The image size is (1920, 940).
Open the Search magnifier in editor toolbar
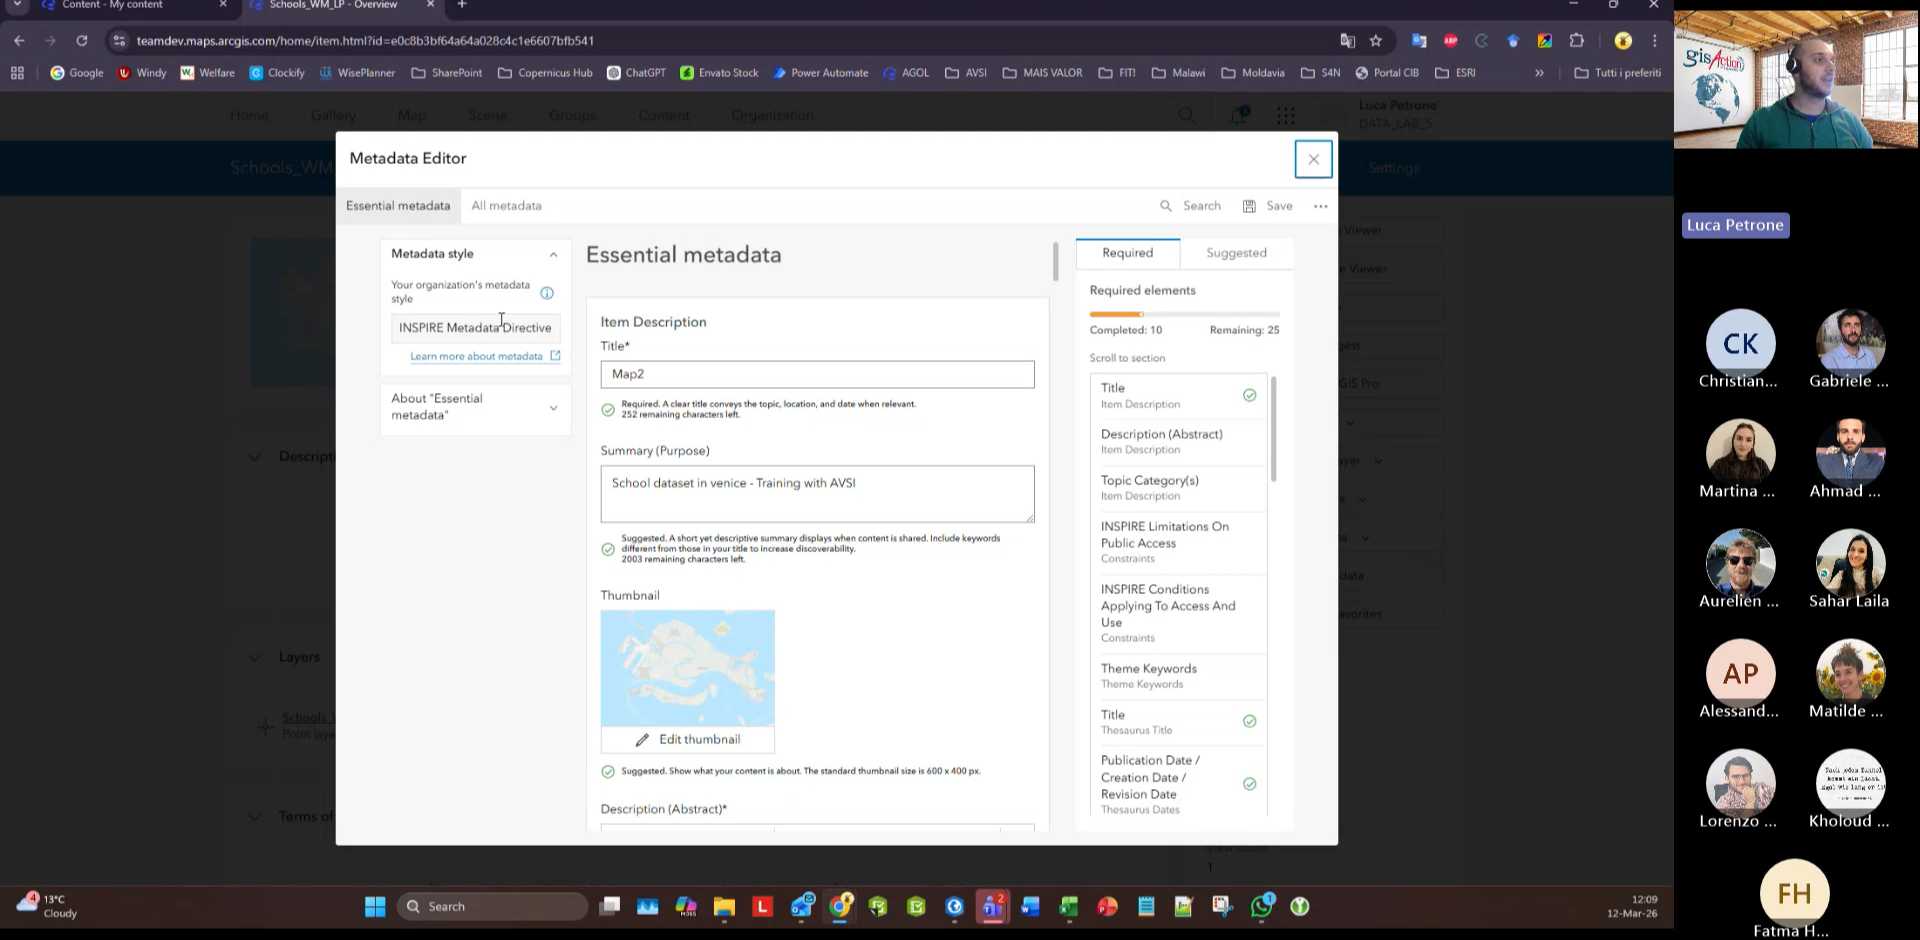1165,206
